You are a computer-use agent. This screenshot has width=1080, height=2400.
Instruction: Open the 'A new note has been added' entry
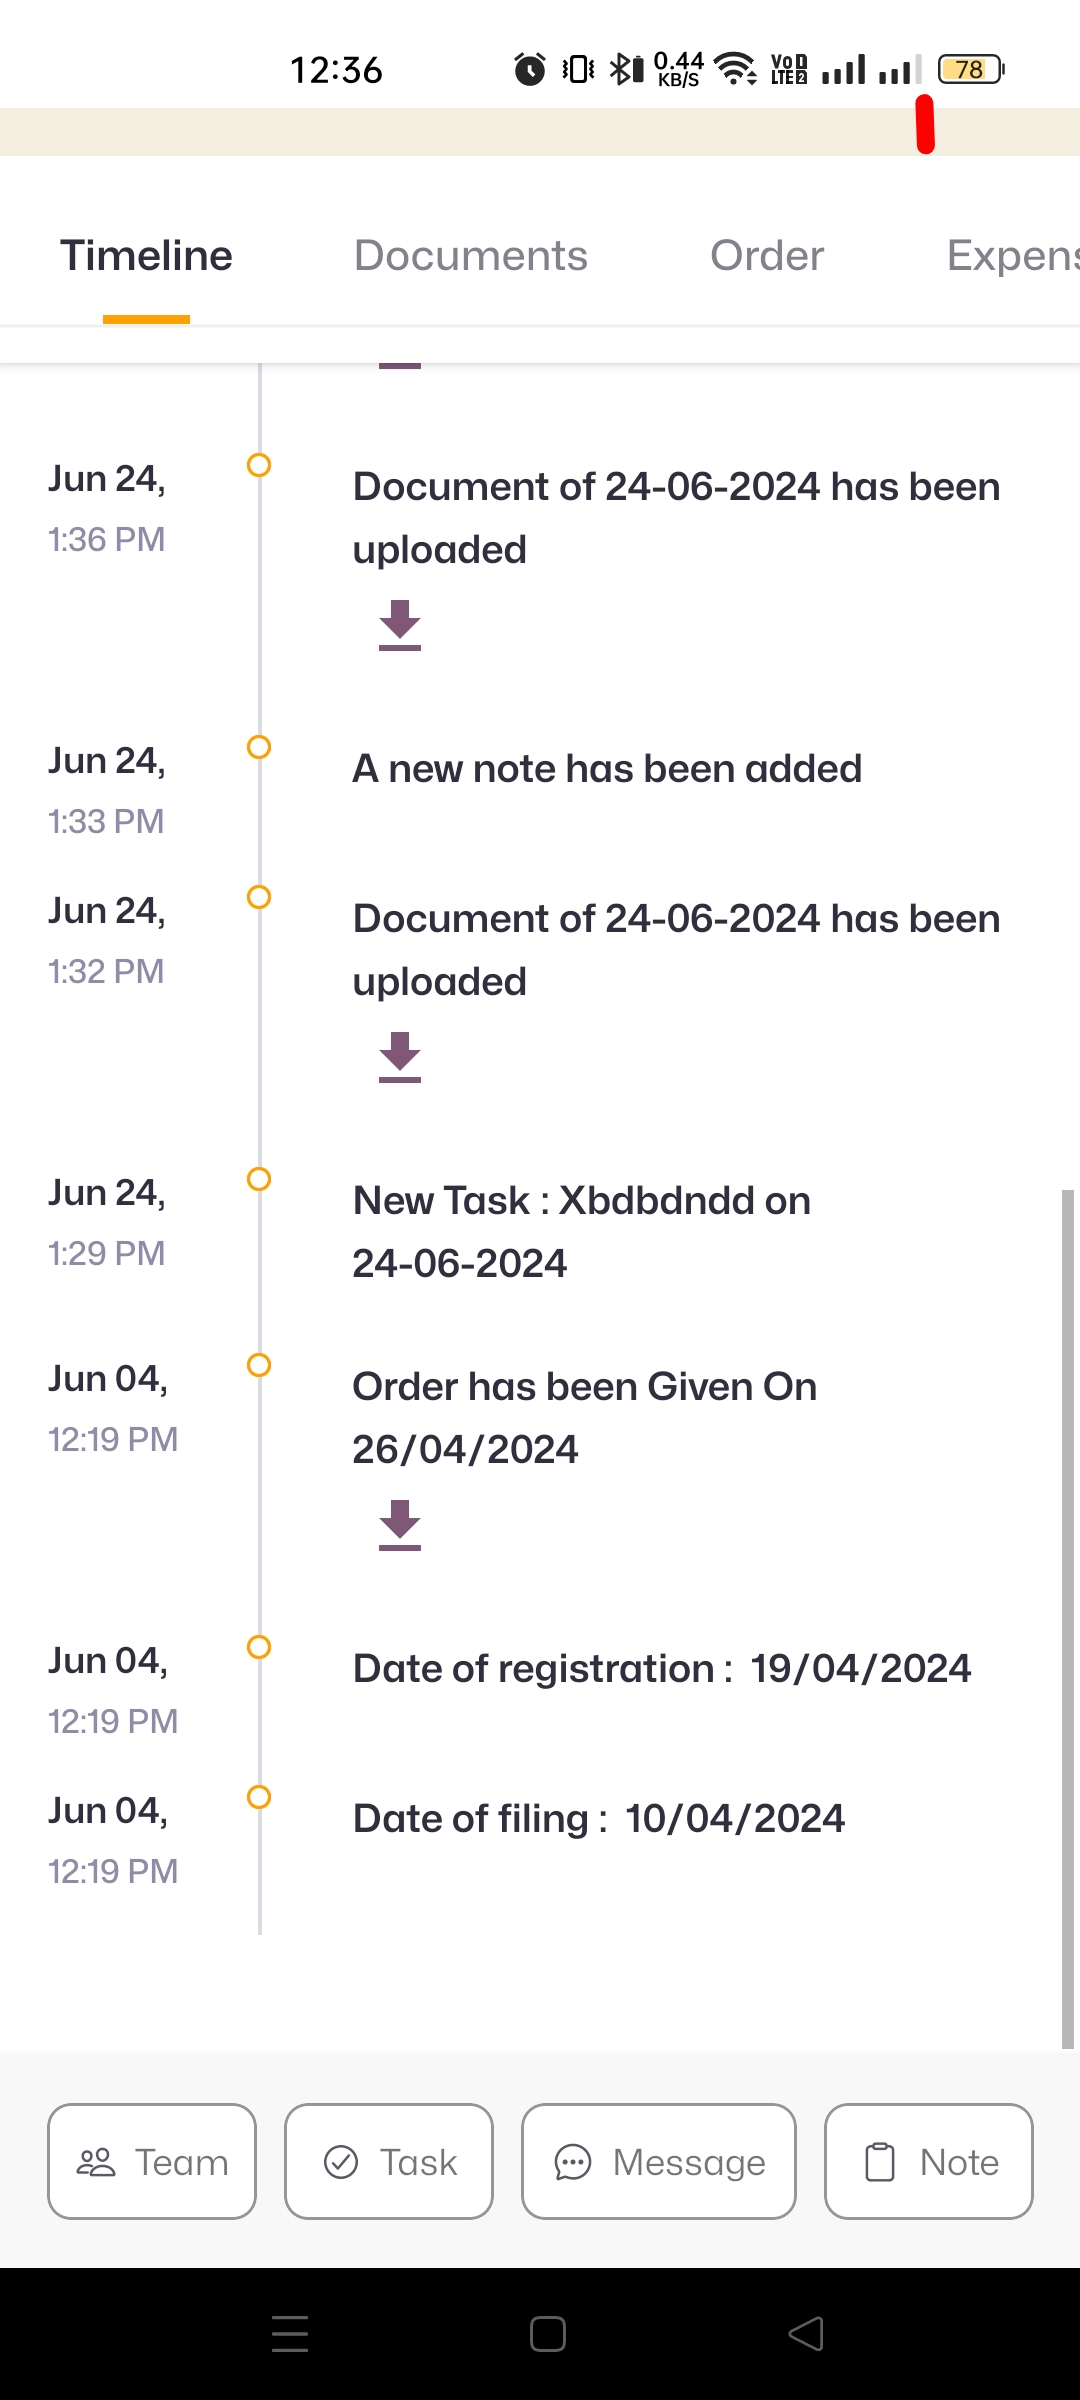click(607, 769)
